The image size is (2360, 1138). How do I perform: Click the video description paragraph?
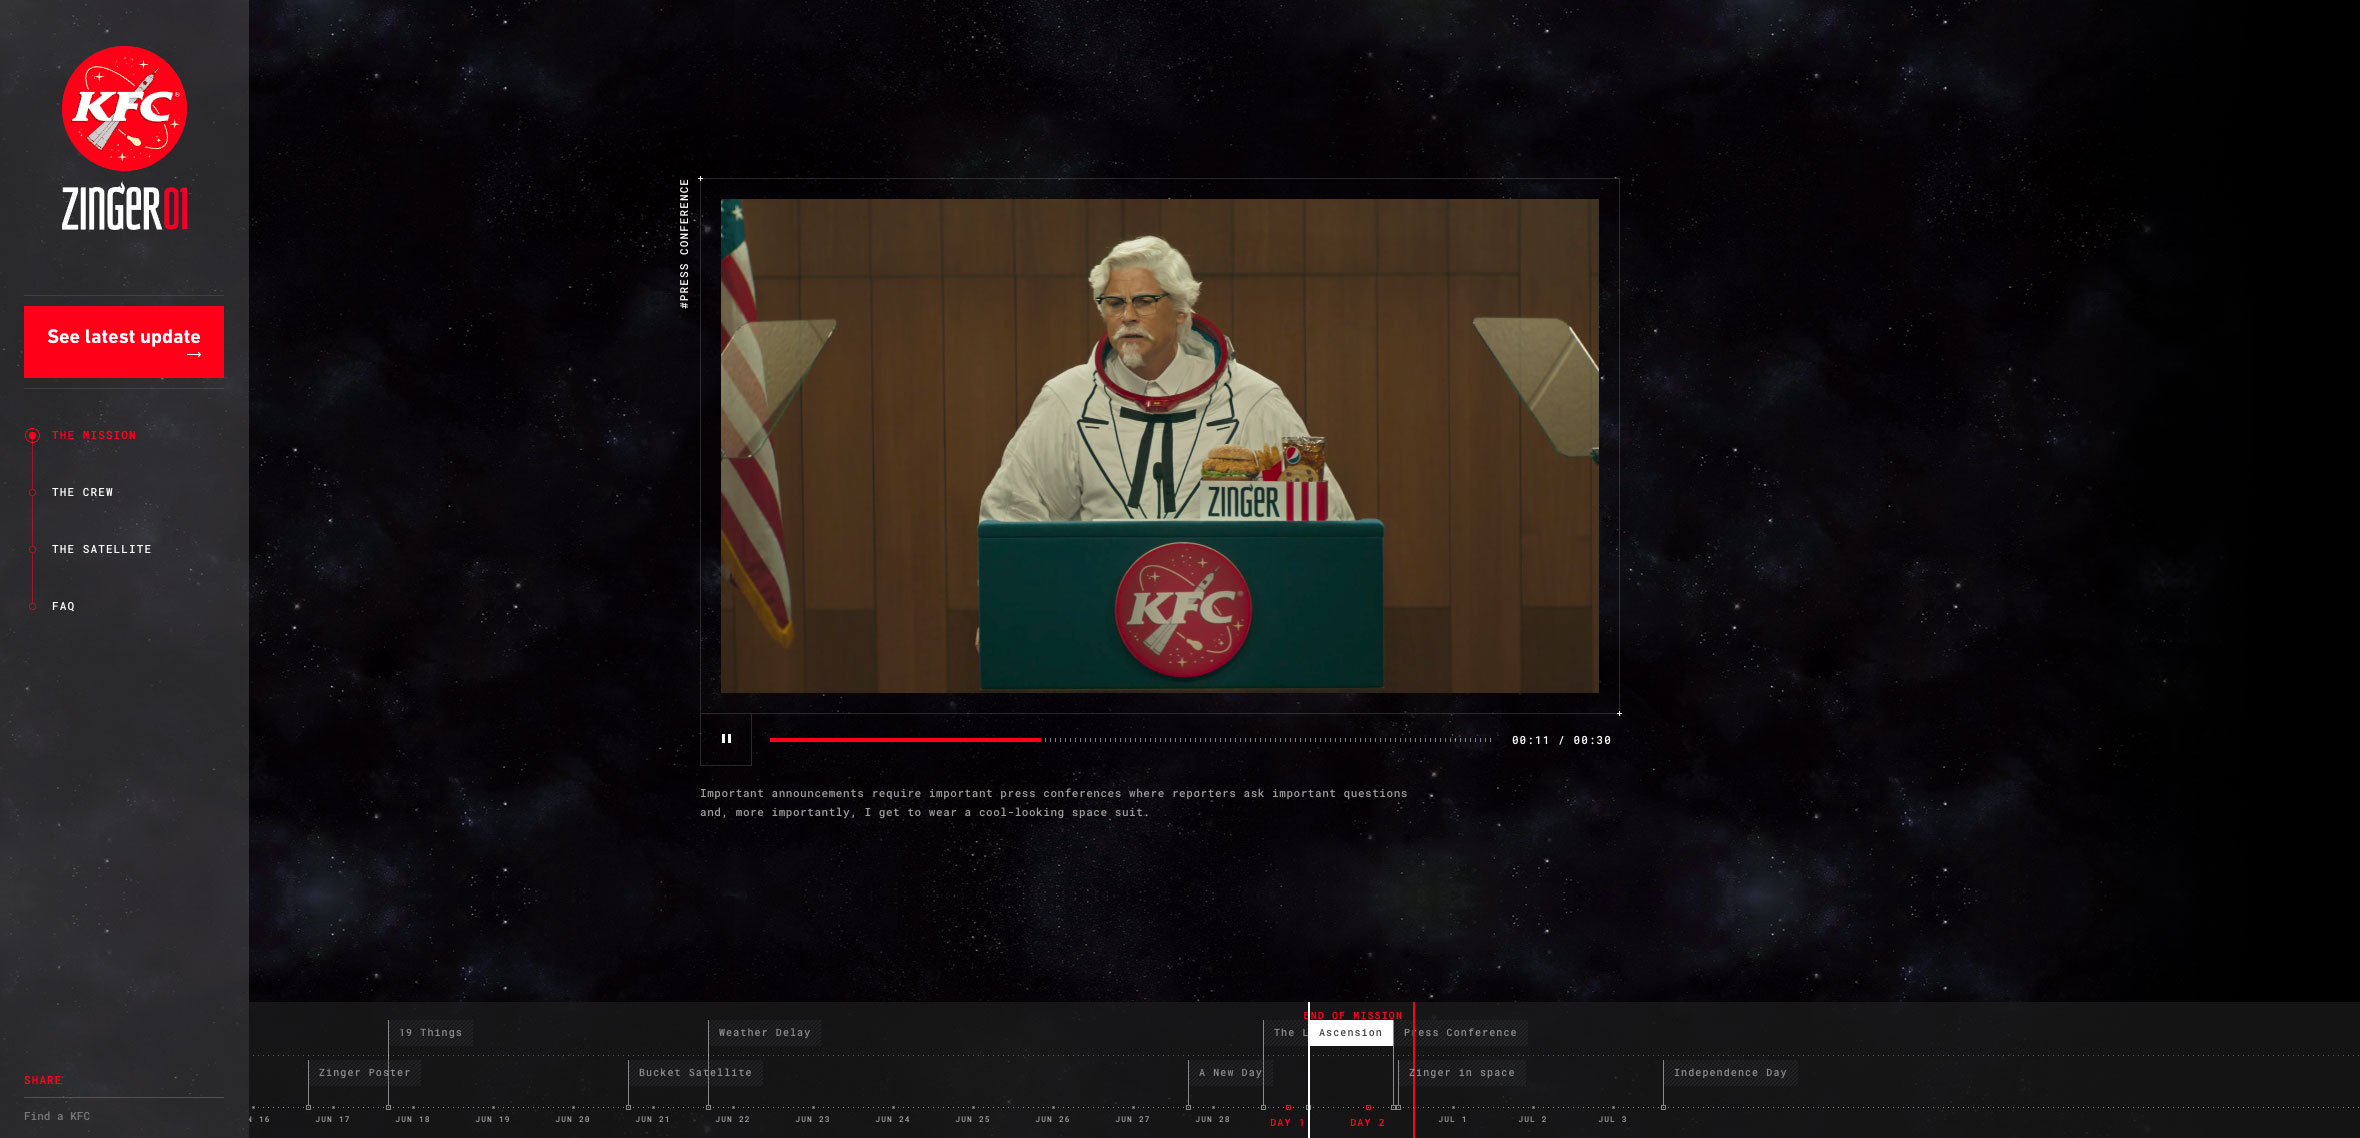[x=1053, y=803]
